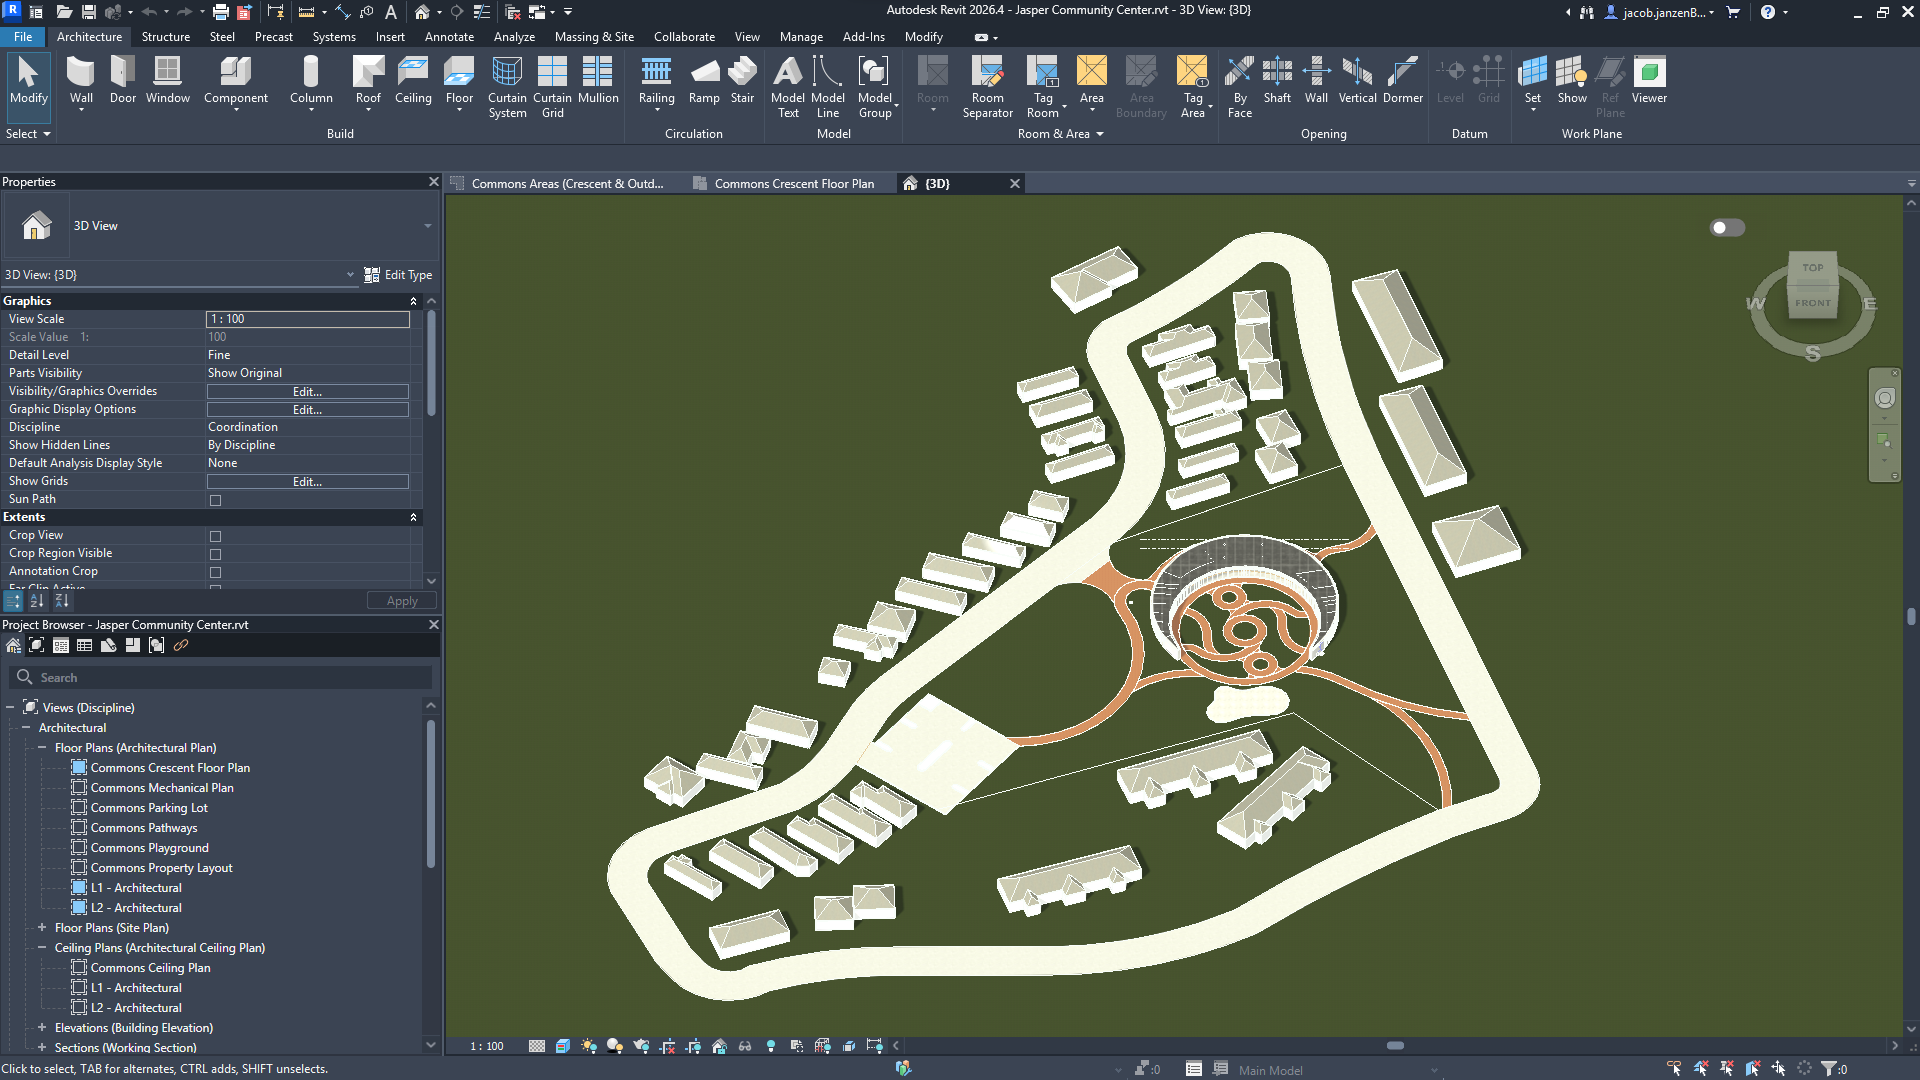The image size is (1920, 1080).
Task: Collapse the Graphics properties section
Action: tap(413, 301)
